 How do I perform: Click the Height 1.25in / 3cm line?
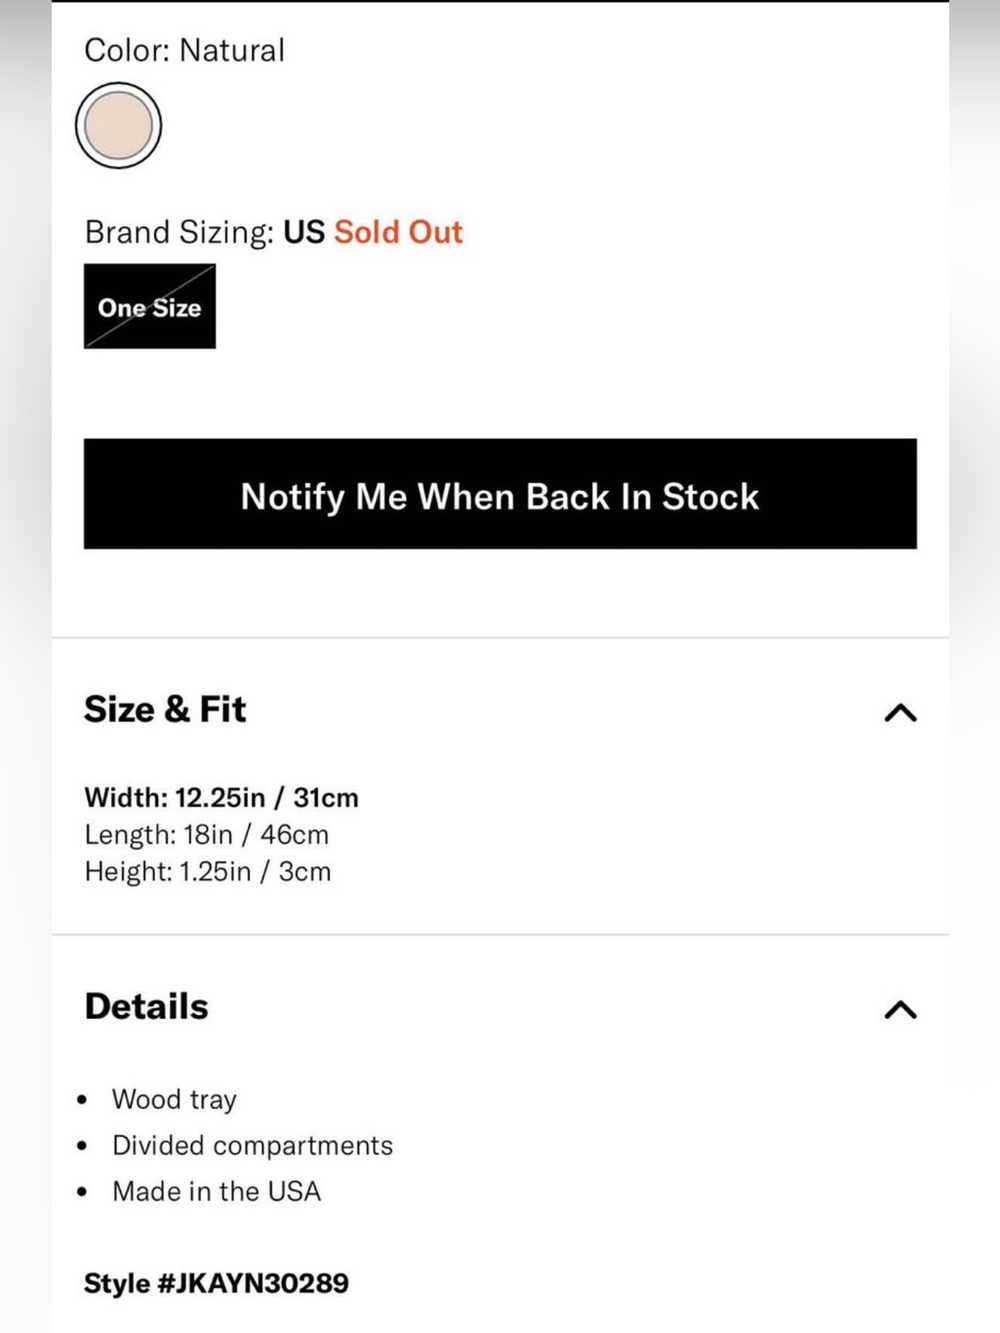(x=207, y=871)
